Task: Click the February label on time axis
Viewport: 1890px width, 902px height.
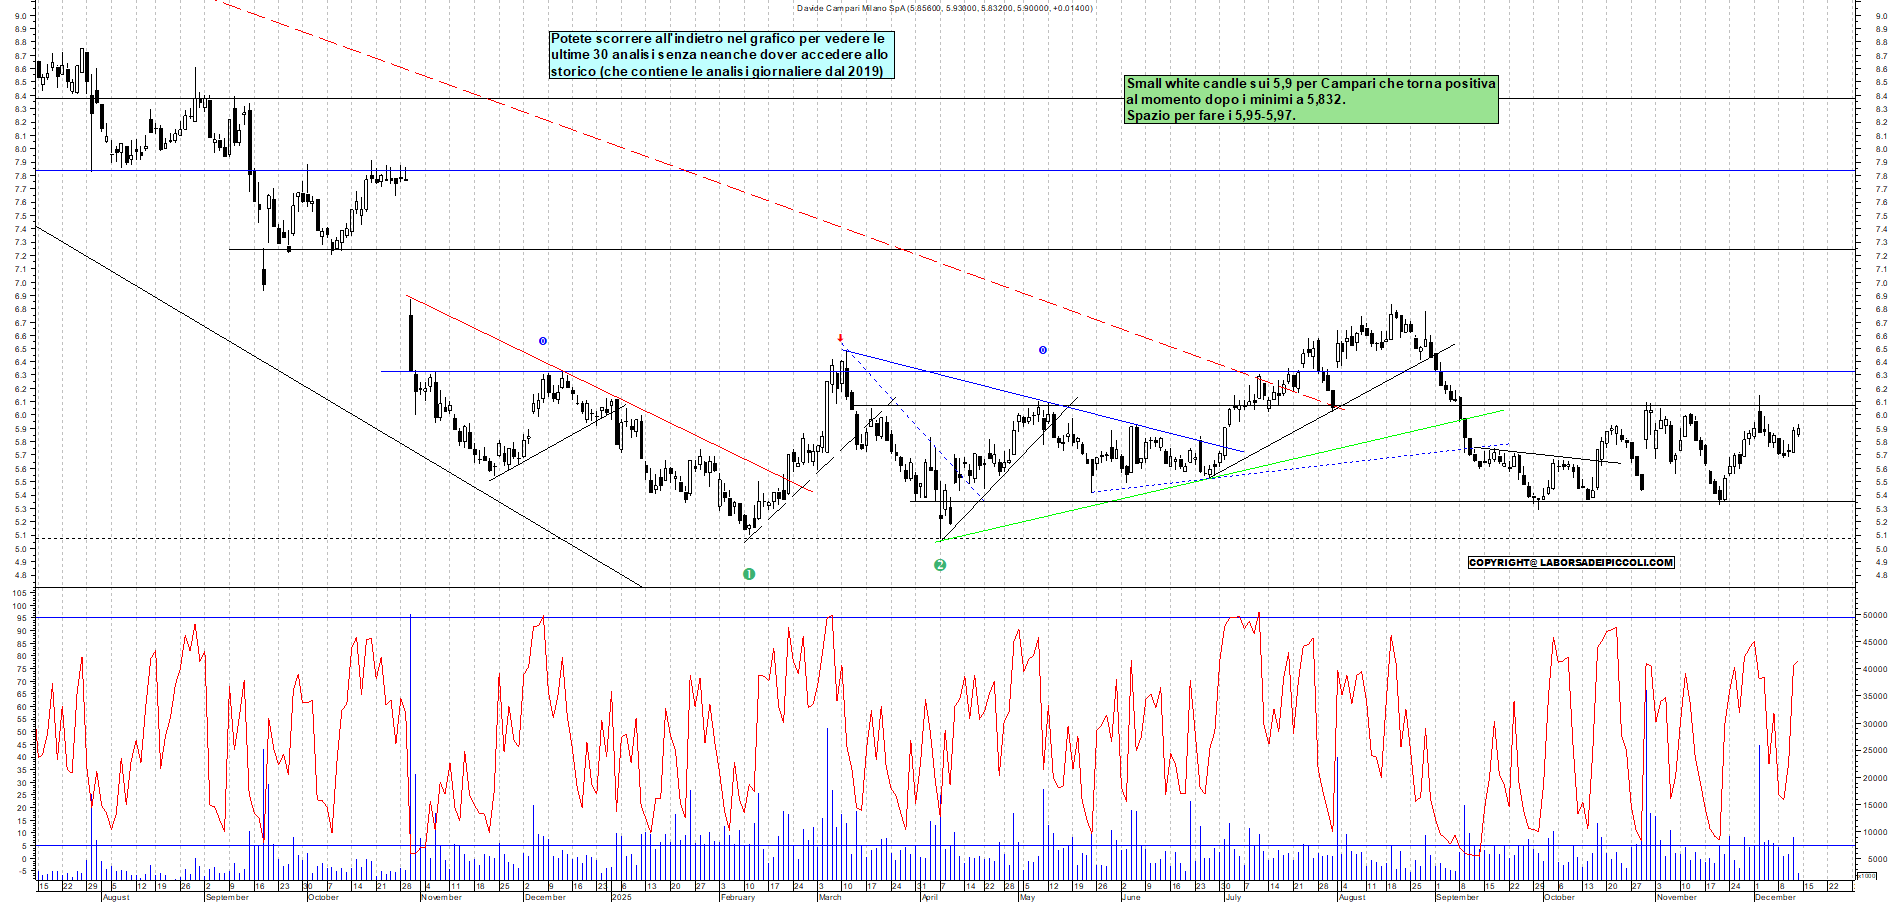Action: coord(738,897)
